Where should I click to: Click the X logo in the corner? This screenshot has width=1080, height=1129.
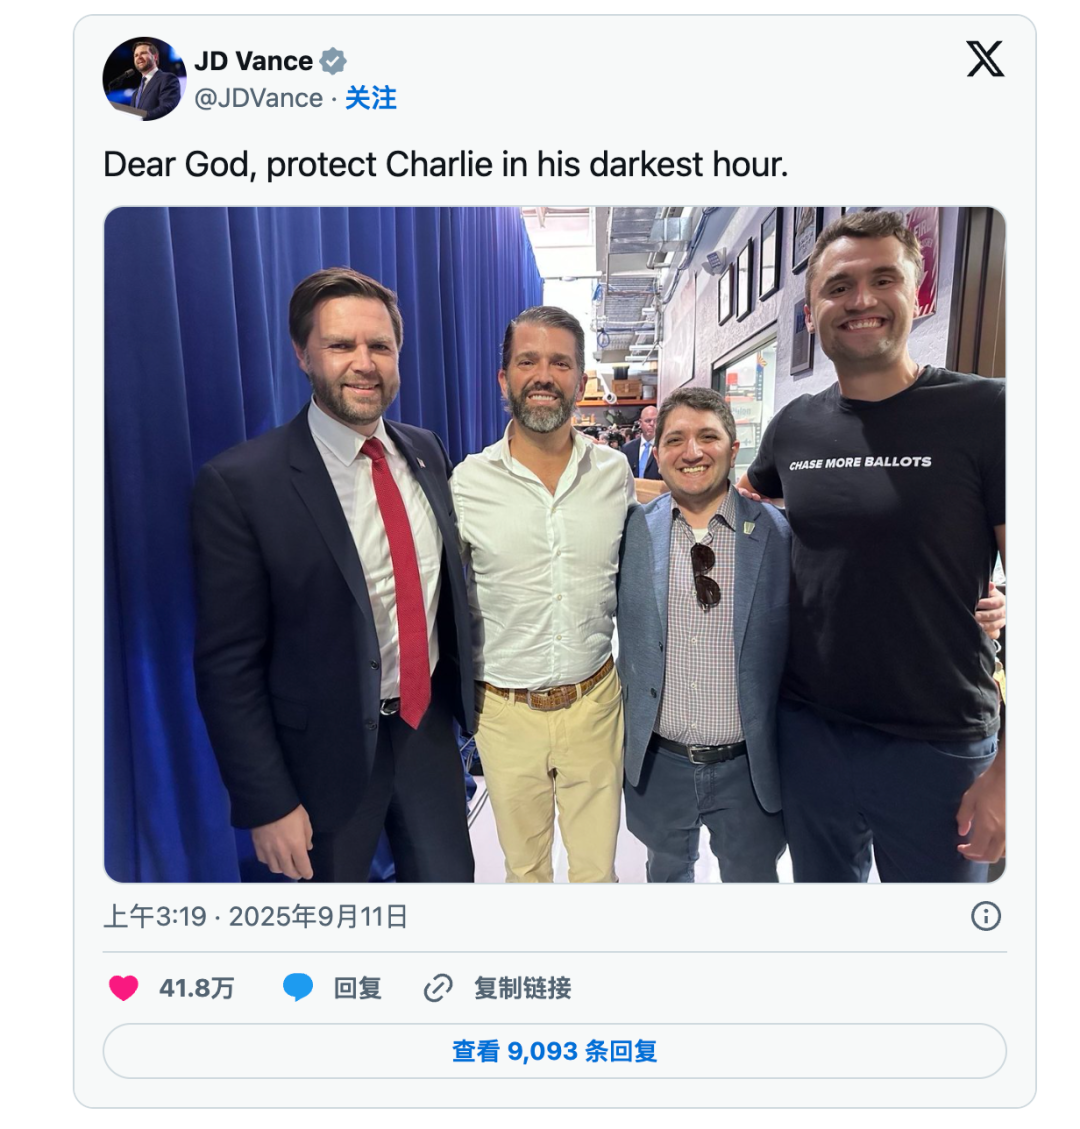point(984,60)
